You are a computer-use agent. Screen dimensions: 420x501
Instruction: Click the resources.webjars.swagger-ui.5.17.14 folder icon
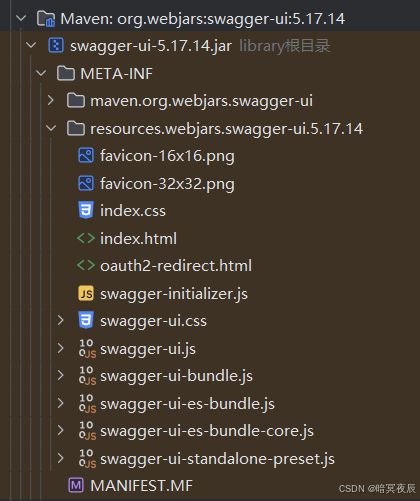coord(76,128)
